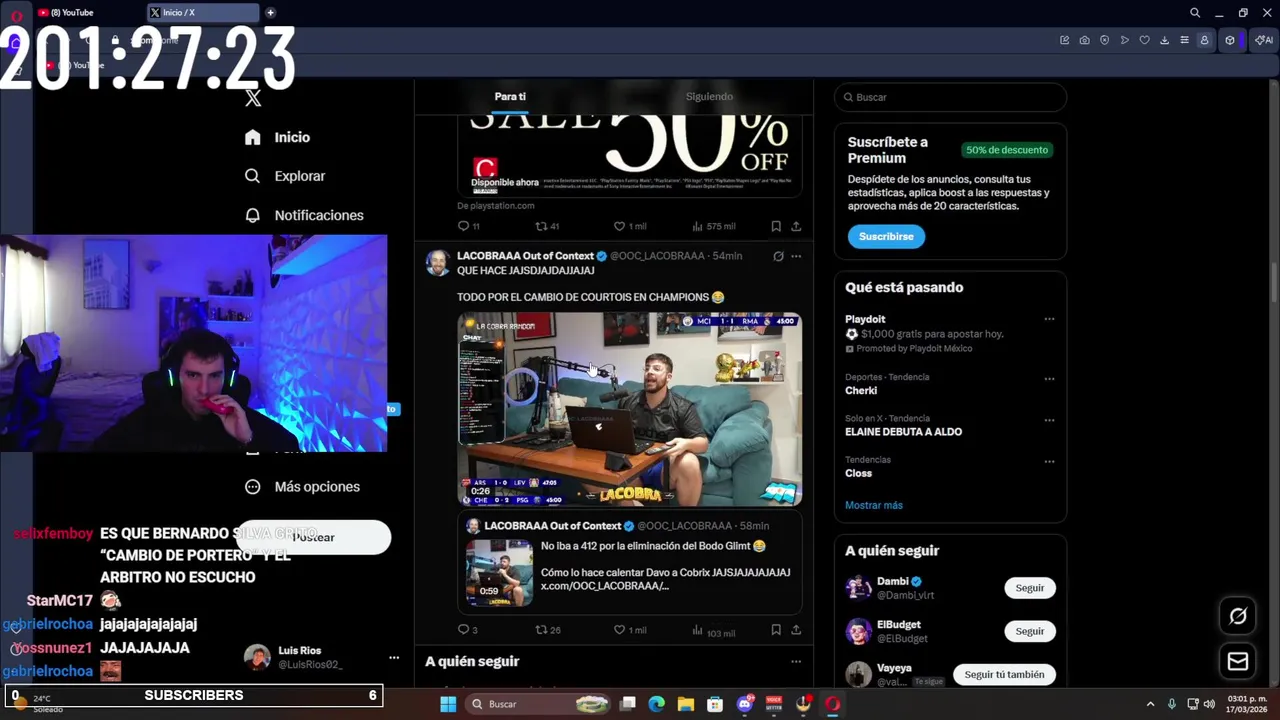This screenshot has height=720, width=1280.
Task: Open File Explorer from the taskbar
Action: pyautogui.click(x=685, y=704)
